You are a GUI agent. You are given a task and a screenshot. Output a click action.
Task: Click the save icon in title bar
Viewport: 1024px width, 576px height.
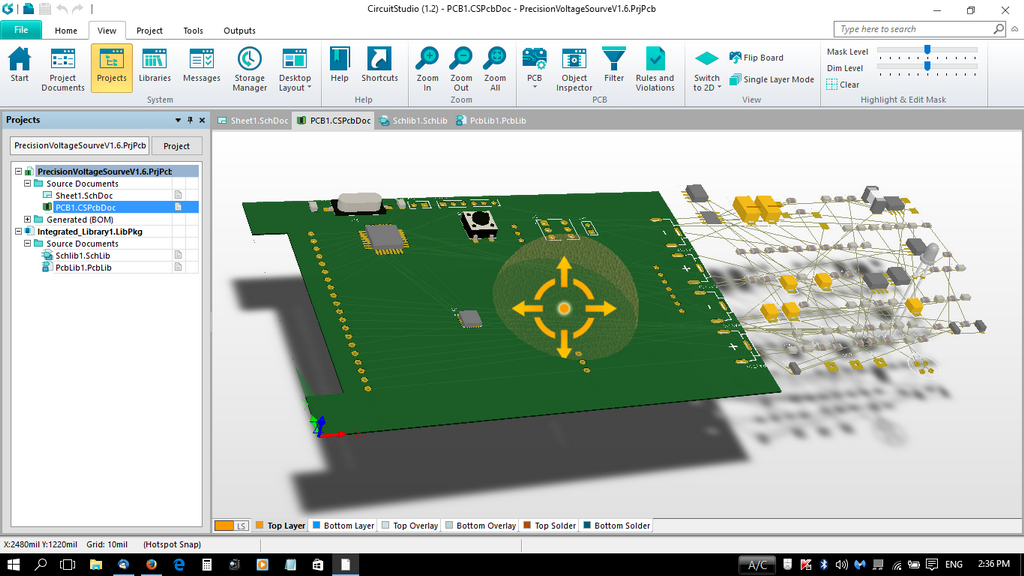[x=45, y=8]
